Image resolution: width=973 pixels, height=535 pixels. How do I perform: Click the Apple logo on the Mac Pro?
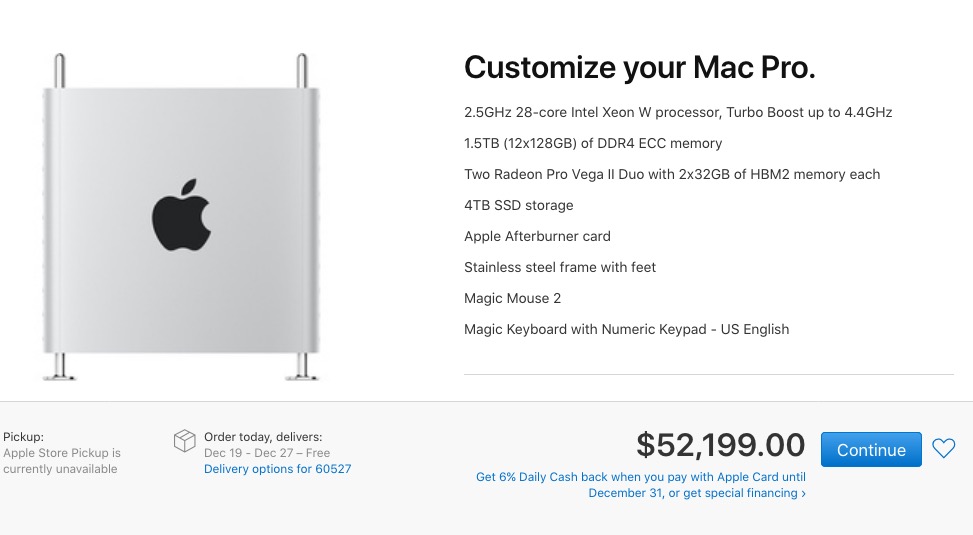[x=181, y=214]
